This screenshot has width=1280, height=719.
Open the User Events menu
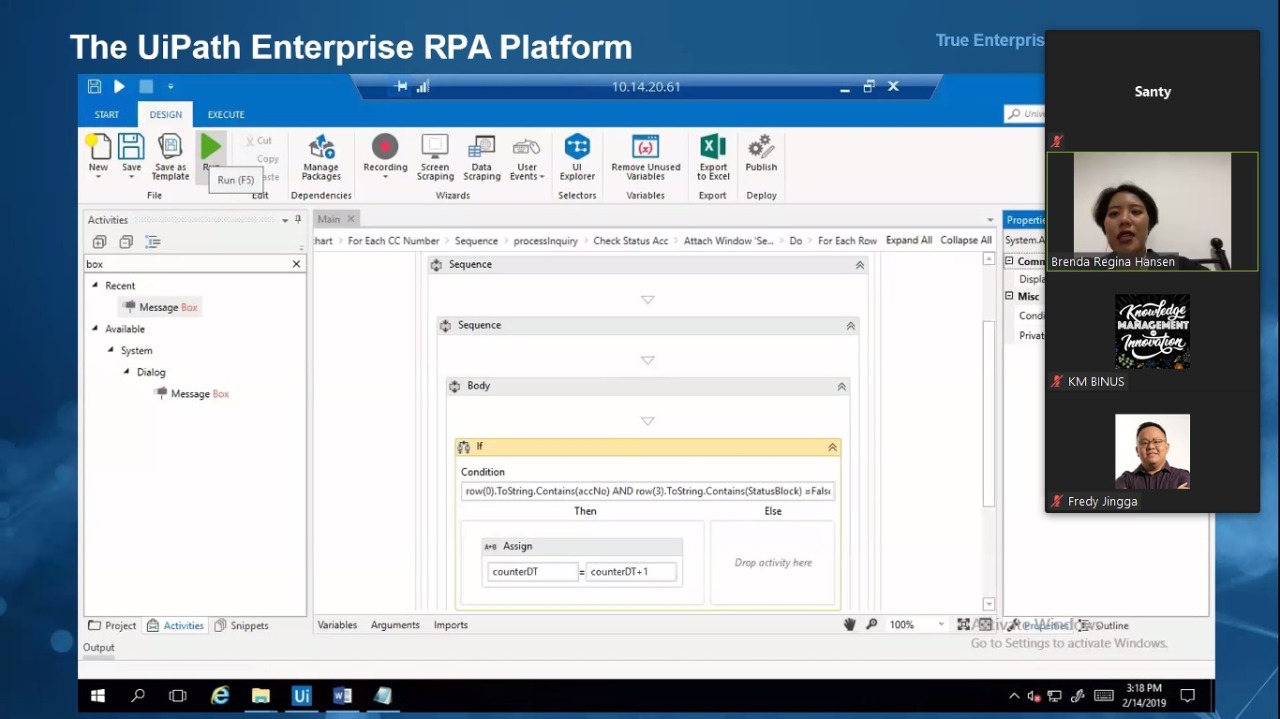pos(527,158)
